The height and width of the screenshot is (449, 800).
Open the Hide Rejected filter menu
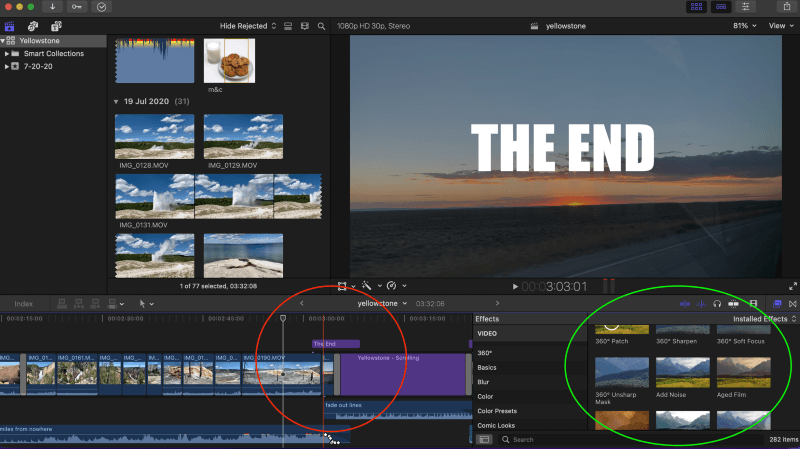click(x=248, y=26)
